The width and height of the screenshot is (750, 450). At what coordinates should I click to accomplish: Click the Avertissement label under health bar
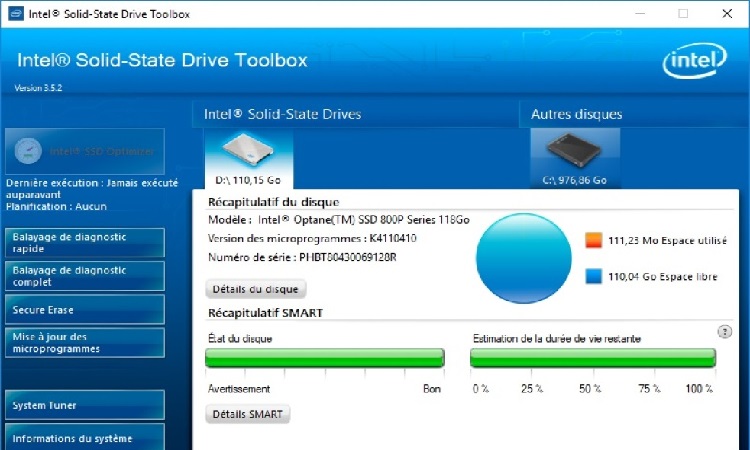click(x=239, y=389)
